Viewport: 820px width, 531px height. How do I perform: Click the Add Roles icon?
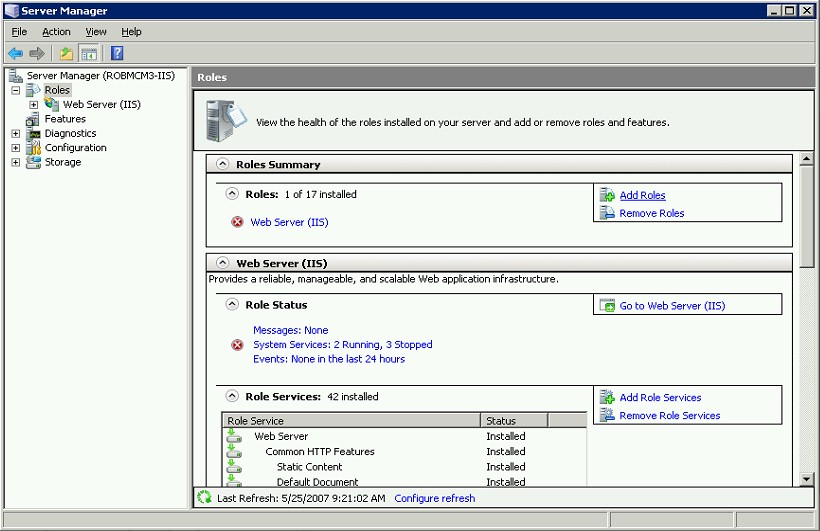tap(607, 195)
